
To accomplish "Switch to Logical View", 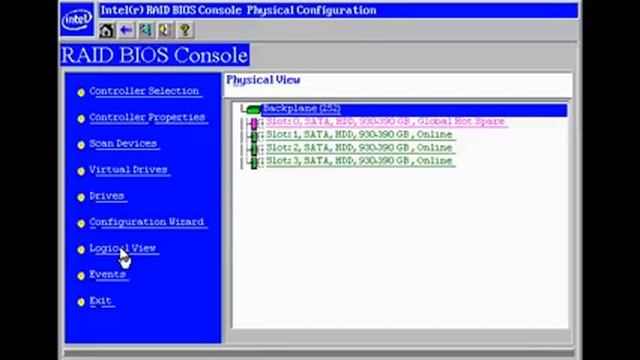I will 123,248.
